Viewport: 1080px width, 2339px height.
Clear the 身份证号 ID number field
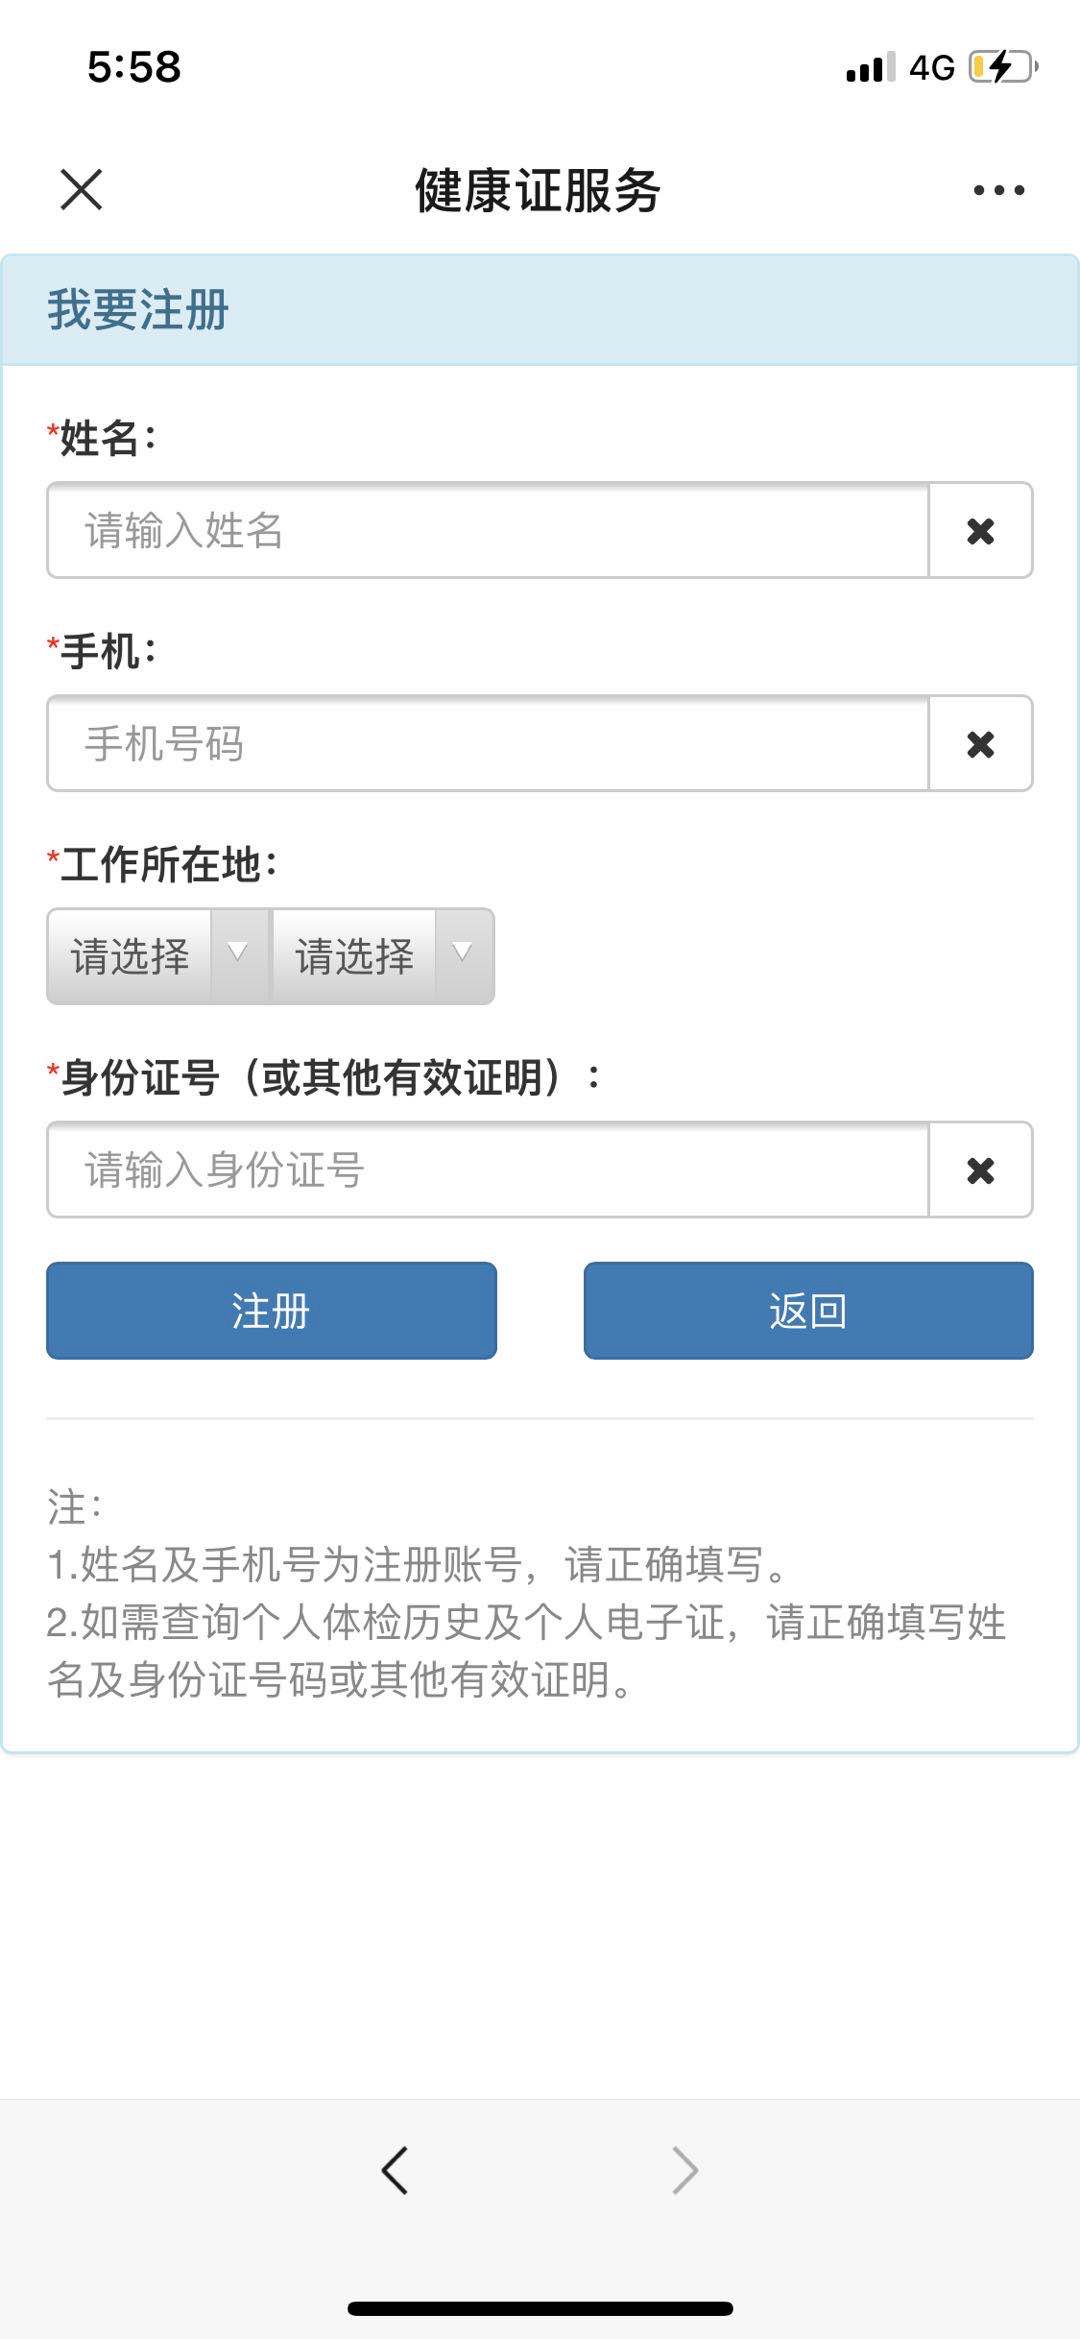[x=980, y=1170]
